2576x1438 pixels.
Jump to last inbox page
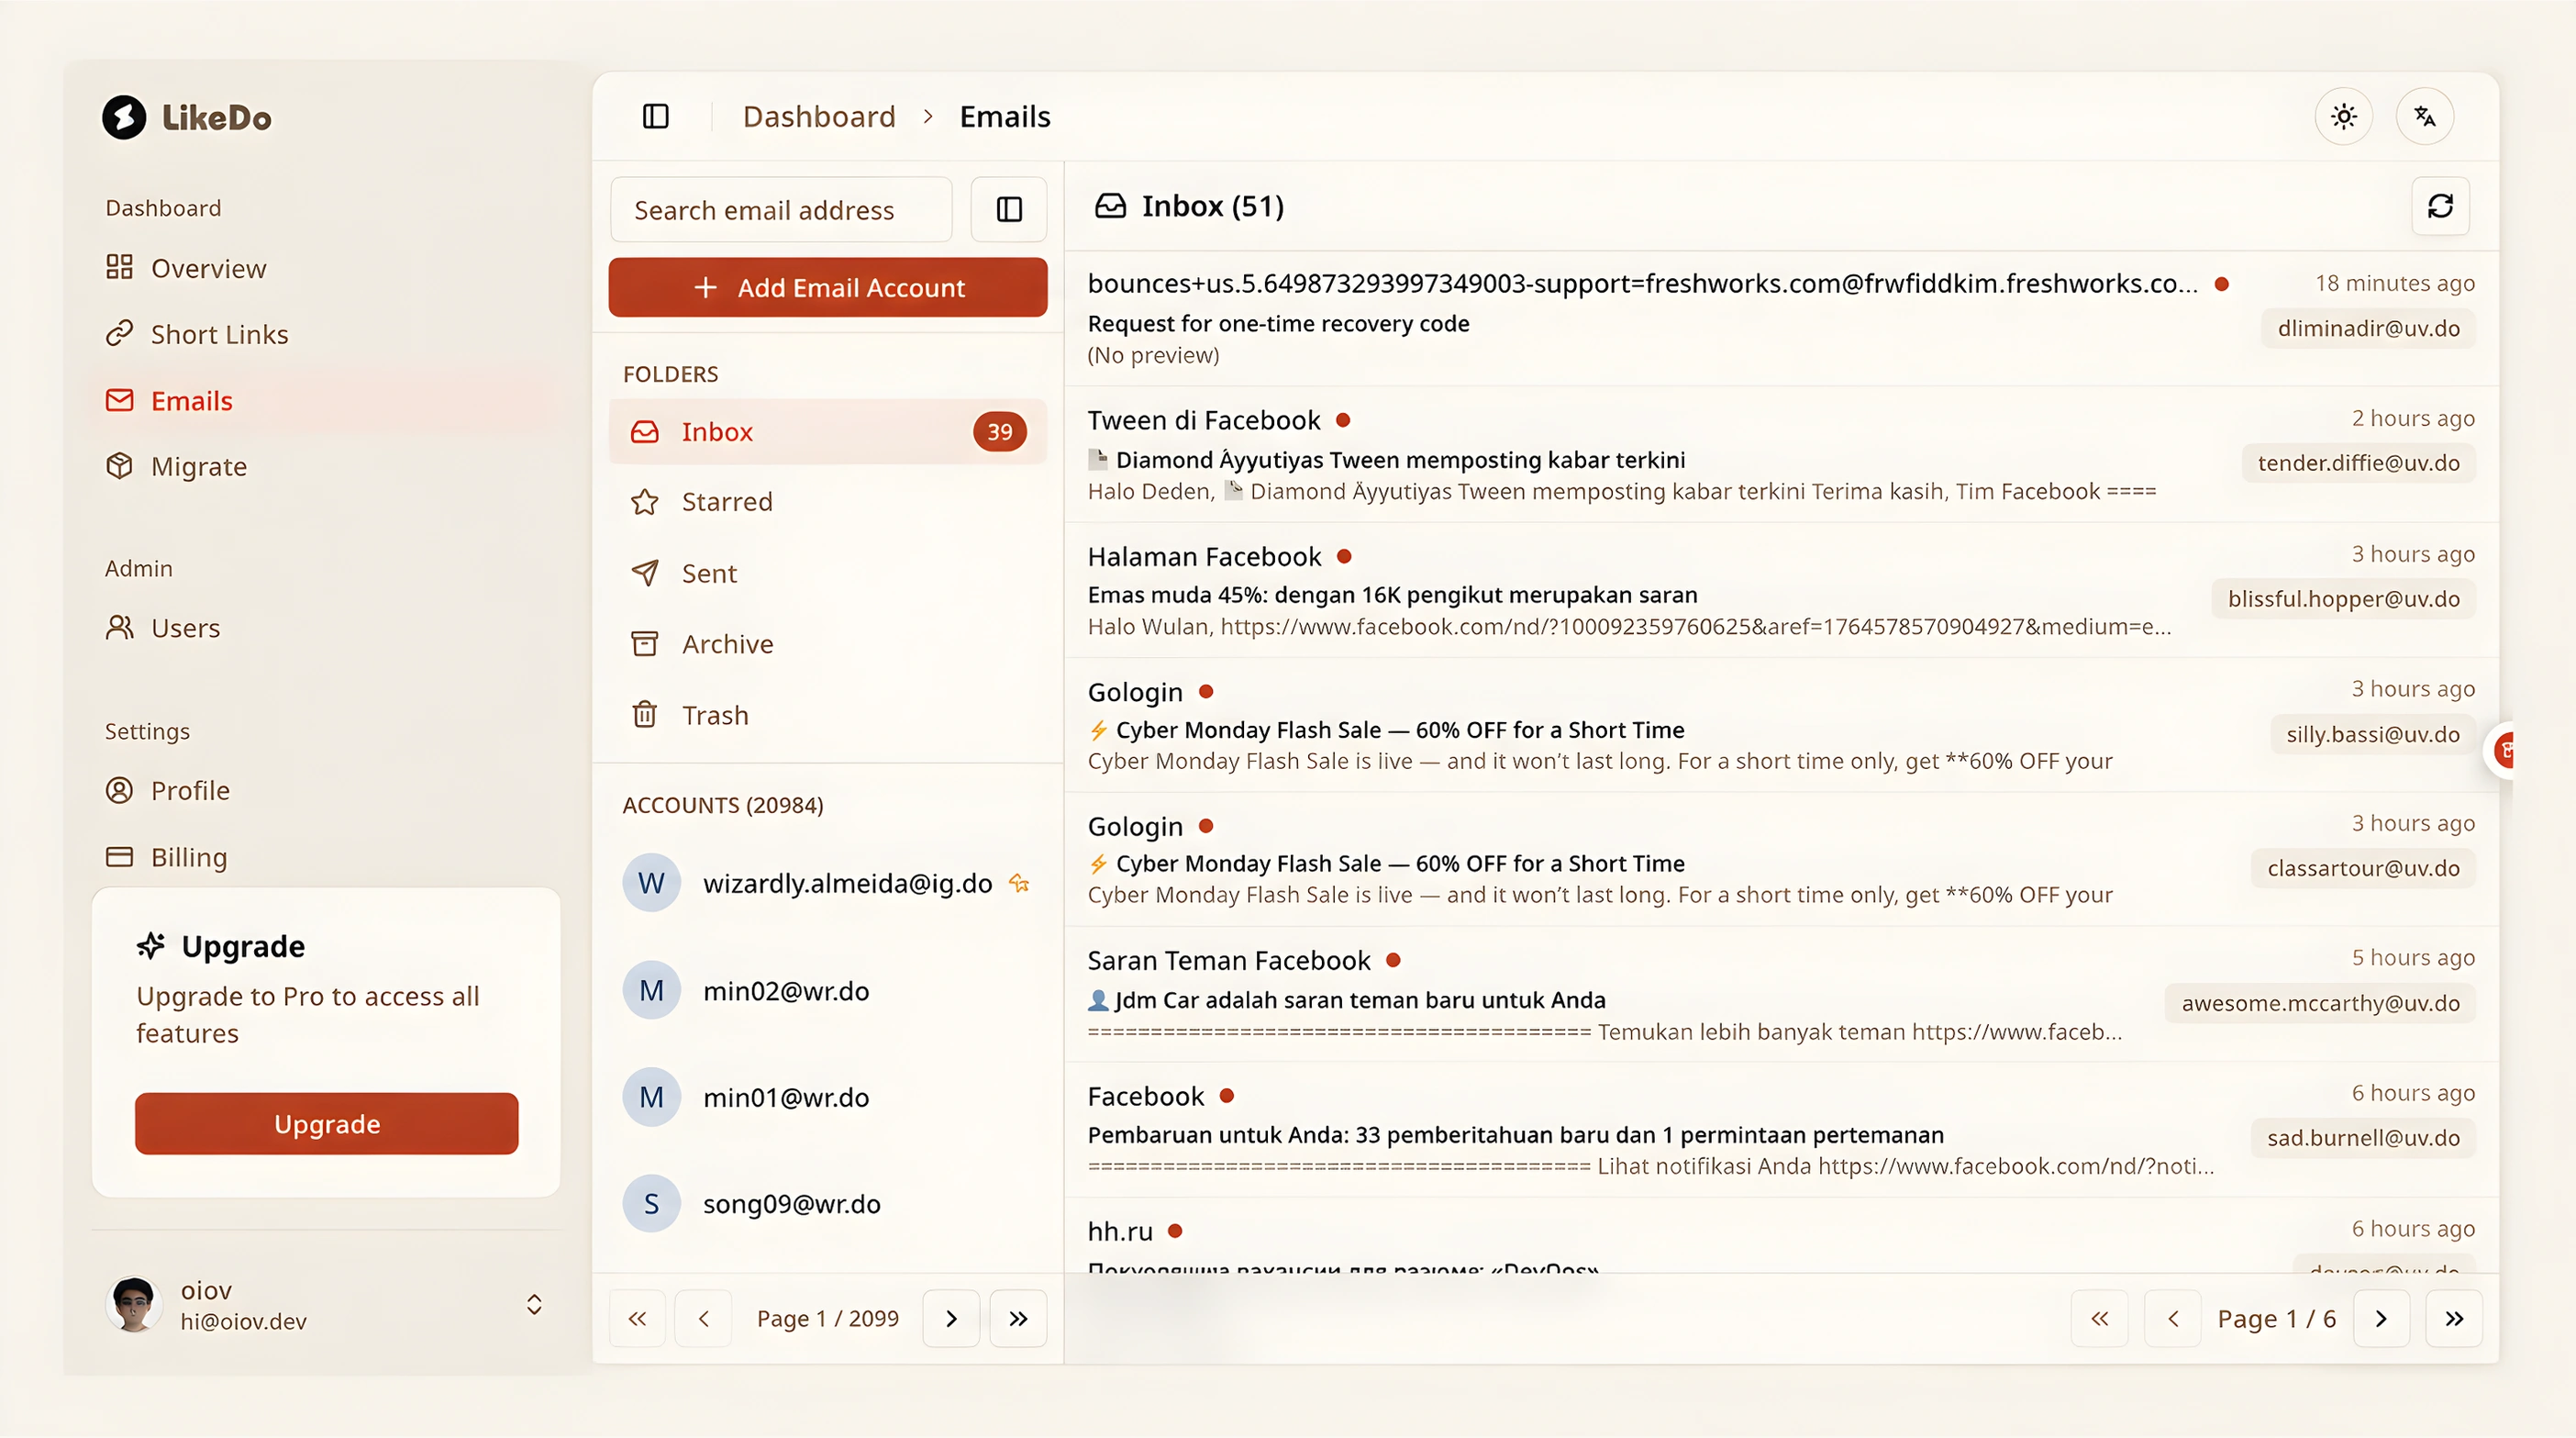[2454, 1318]
